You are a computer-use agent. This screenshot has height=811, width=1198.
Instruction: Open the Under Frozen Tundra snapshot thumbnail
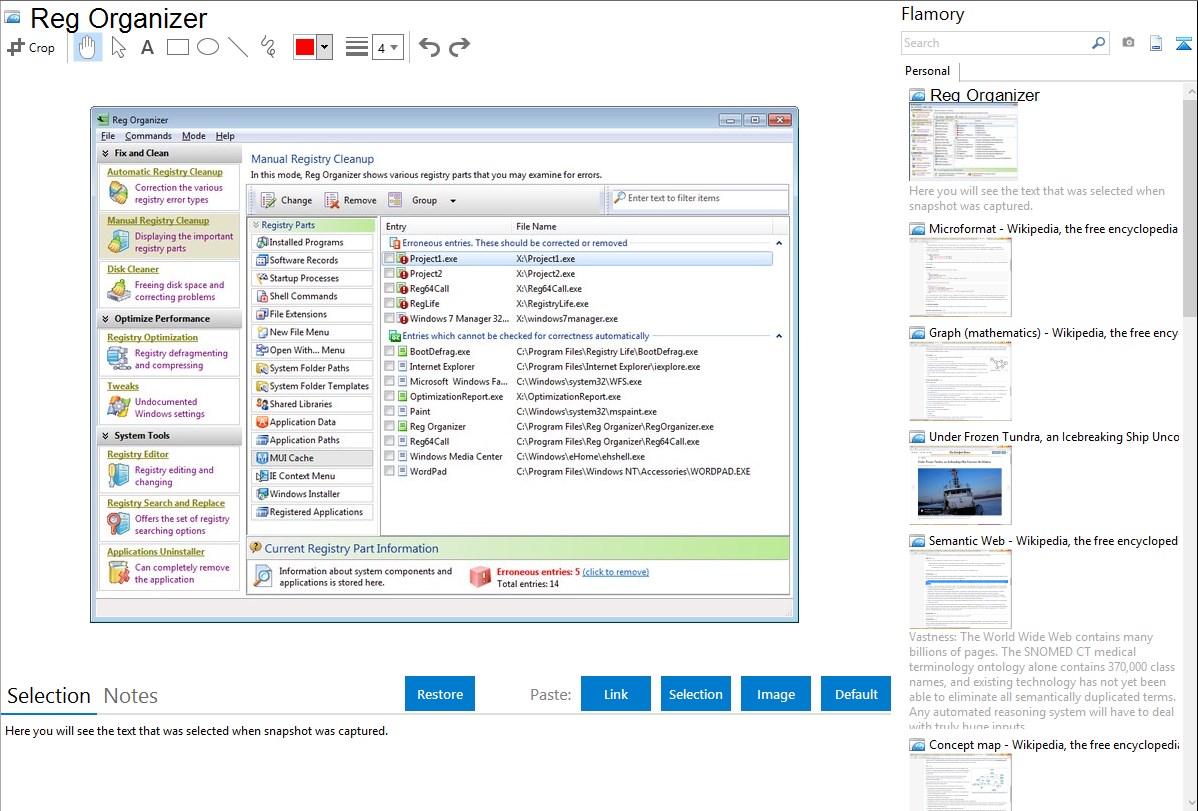coord(960,484)
